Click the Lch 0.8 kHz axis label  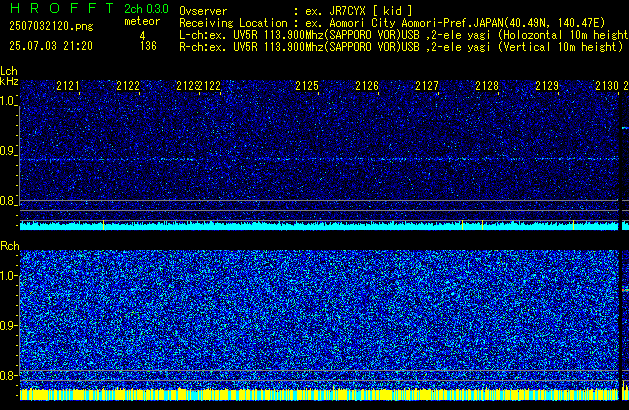(8, 201)
